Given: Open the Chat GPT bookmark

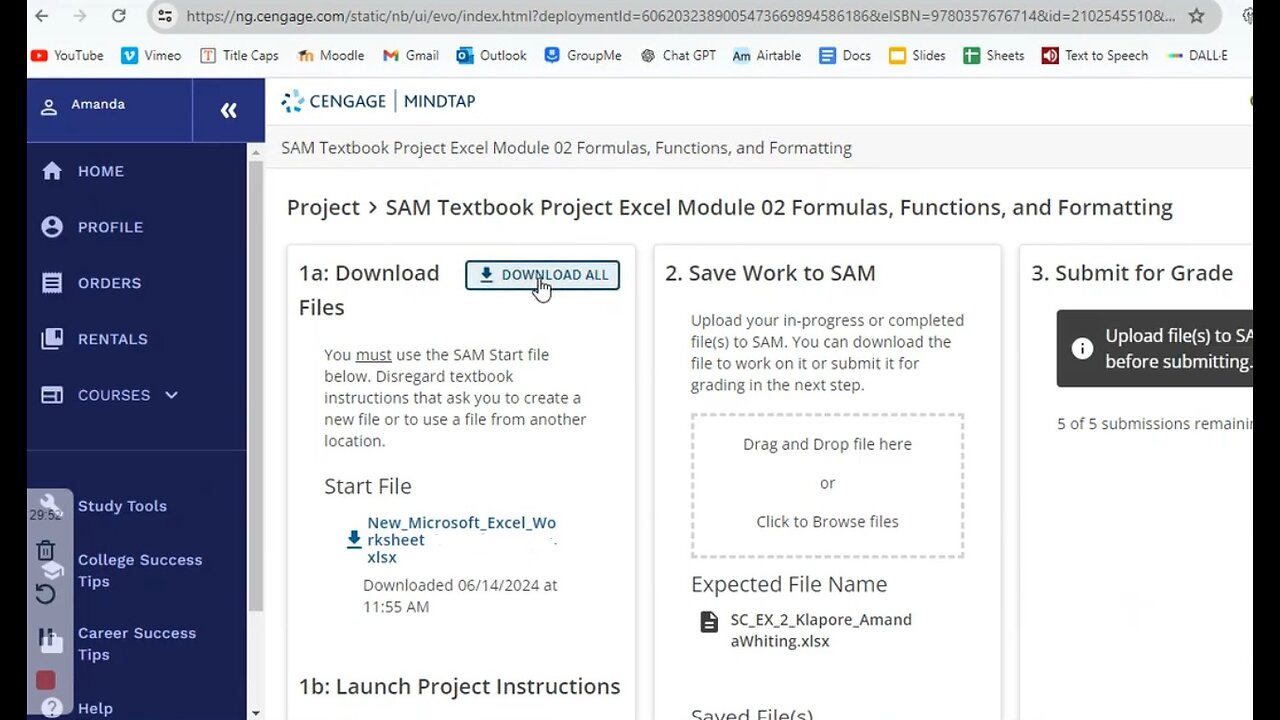Looking at the screenshot, I should click(x=678, y=55).
